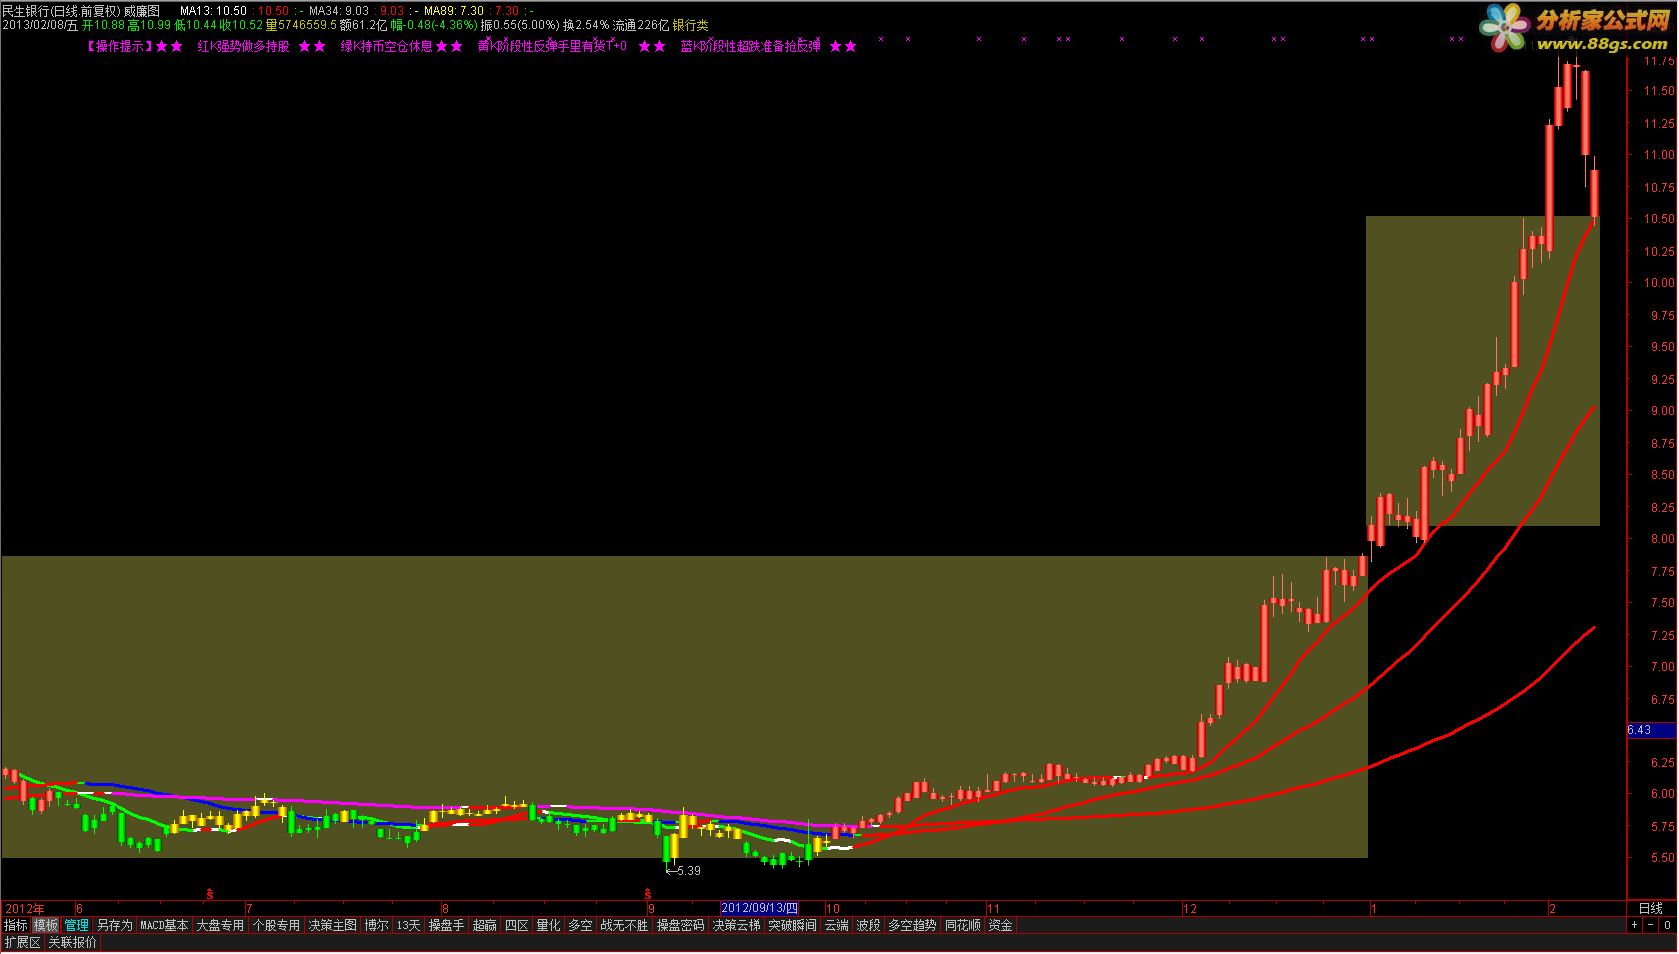Click the plus zoom-in button
1679x954 pixels.
click(1634, 925)
